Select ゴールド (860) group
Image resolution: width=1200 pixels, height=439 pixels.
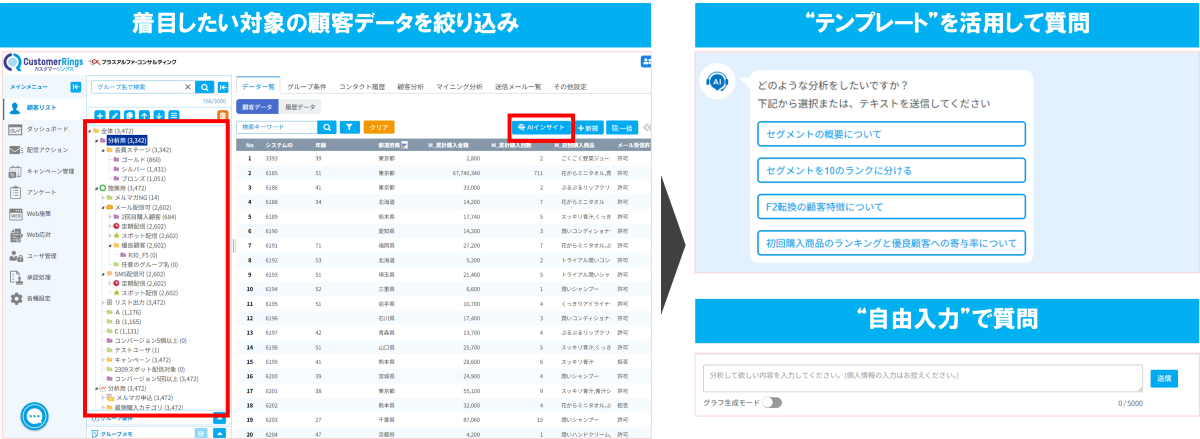coord(141,159)
